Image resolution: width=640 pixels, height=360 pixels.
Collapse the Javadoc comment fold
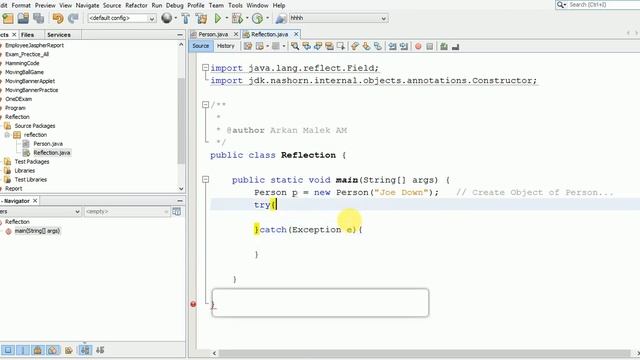click(206, 105)
